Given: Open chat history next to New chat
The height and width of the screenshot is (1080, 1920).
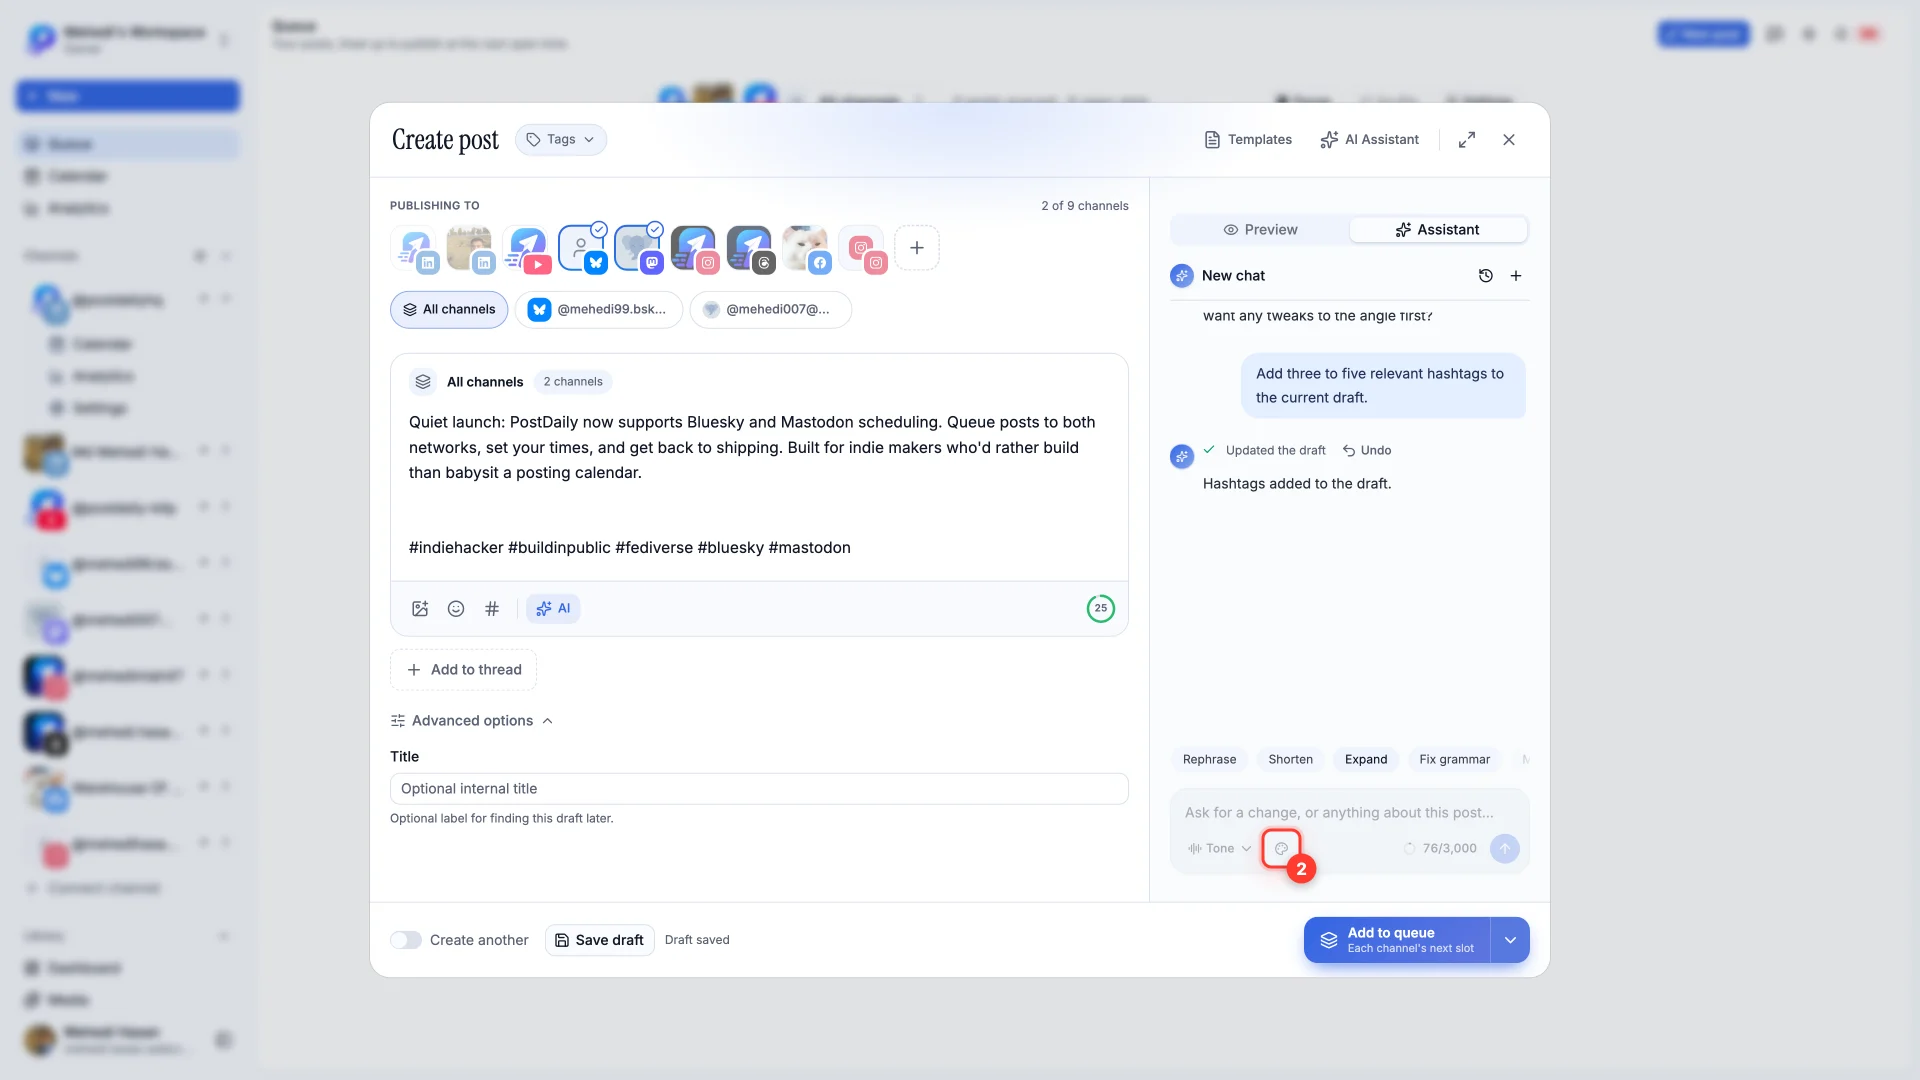Looking at the screenshot, I should click(x=1486, y=276).
